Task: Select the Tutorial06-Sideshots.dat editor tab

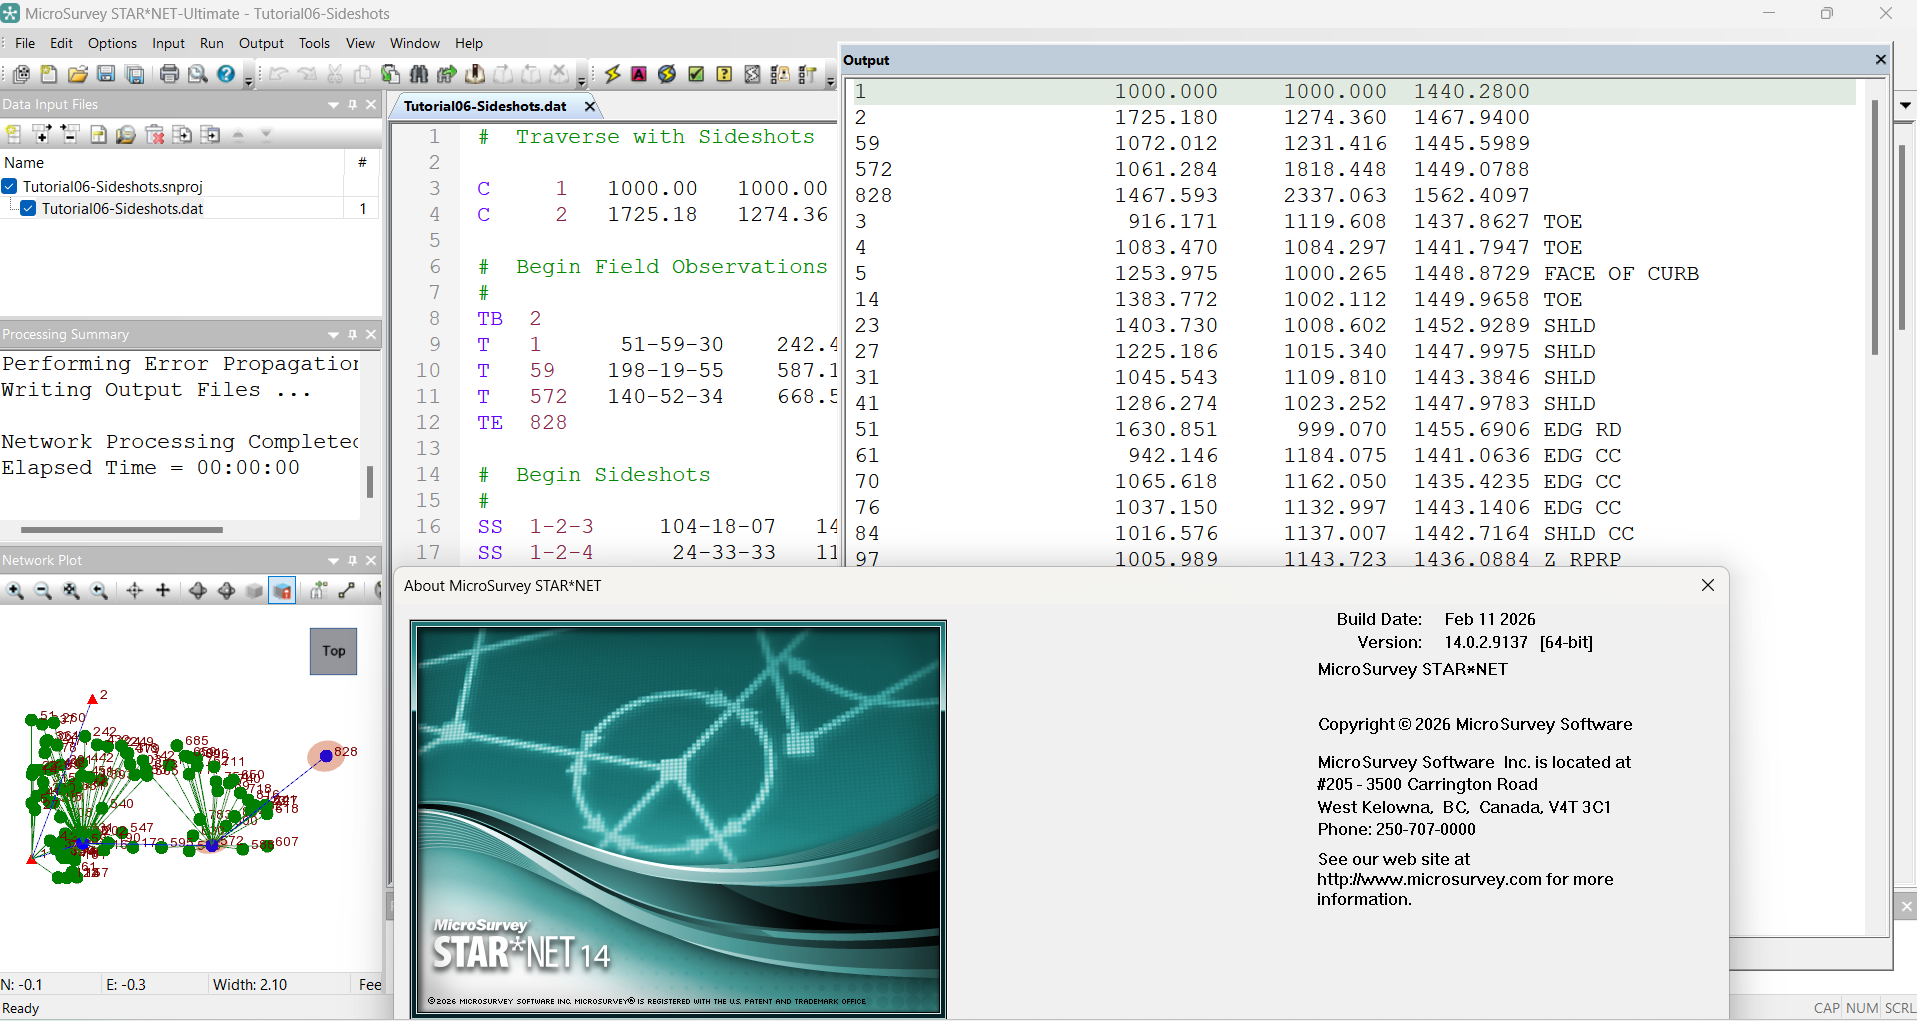Action: [x=485, y=106]
